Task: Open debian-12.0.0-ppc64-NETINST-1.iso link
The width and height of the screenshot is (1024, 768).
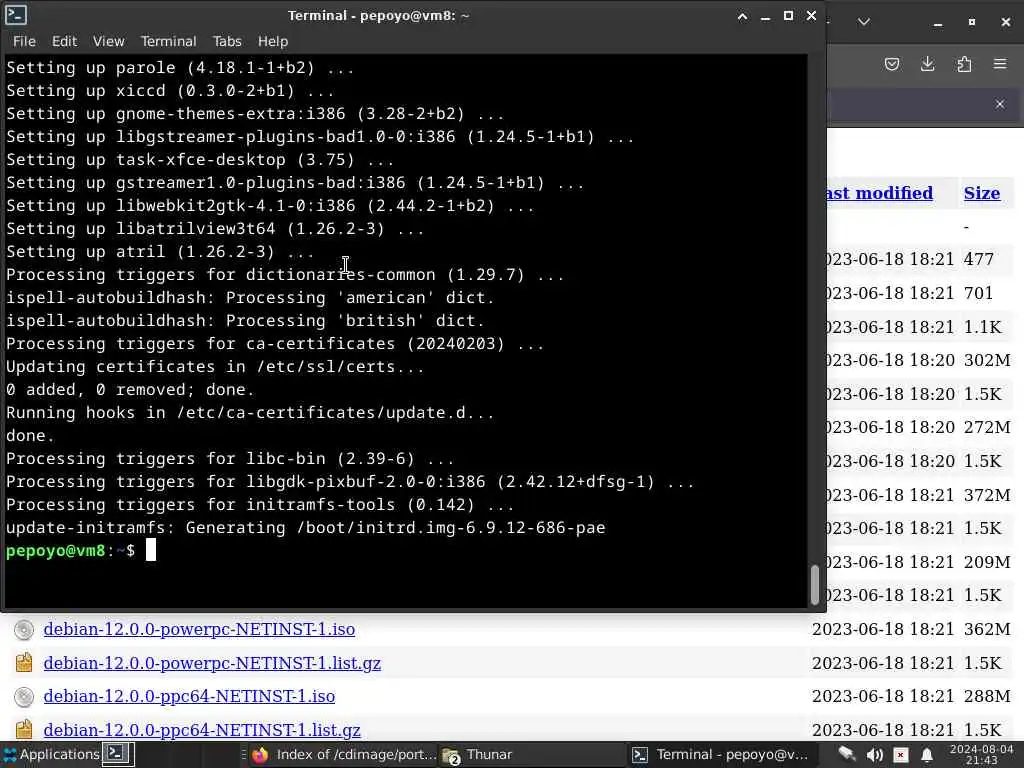Action: [189, 696]
